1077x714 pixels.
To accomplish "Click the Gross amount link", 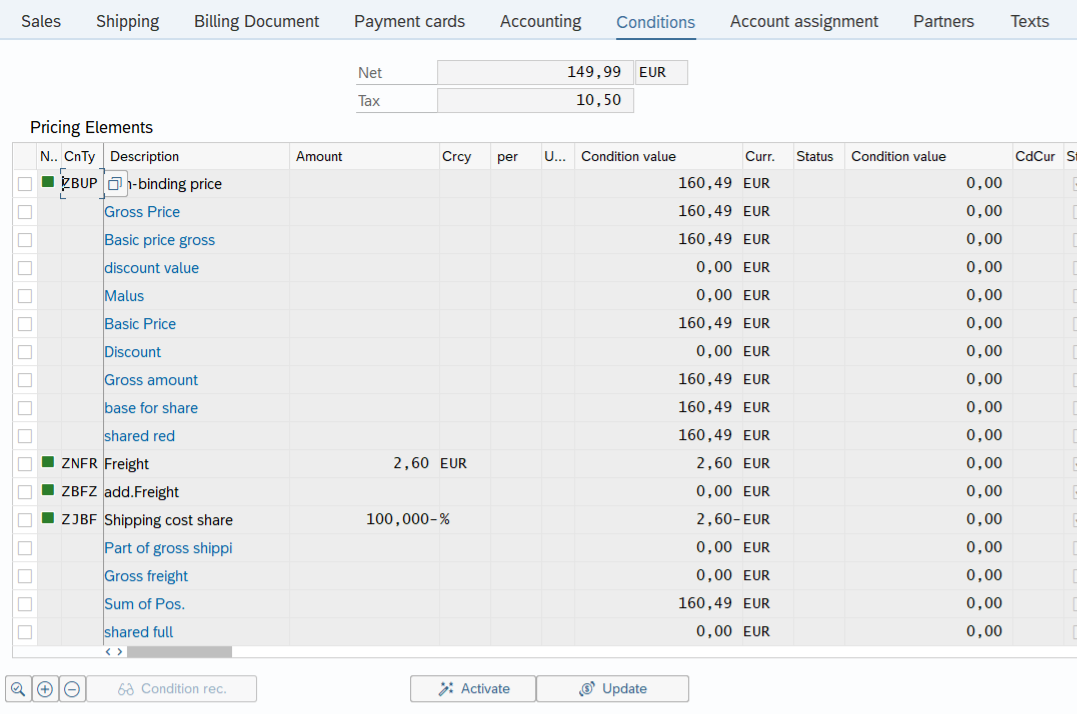I will tap(151, 380).
